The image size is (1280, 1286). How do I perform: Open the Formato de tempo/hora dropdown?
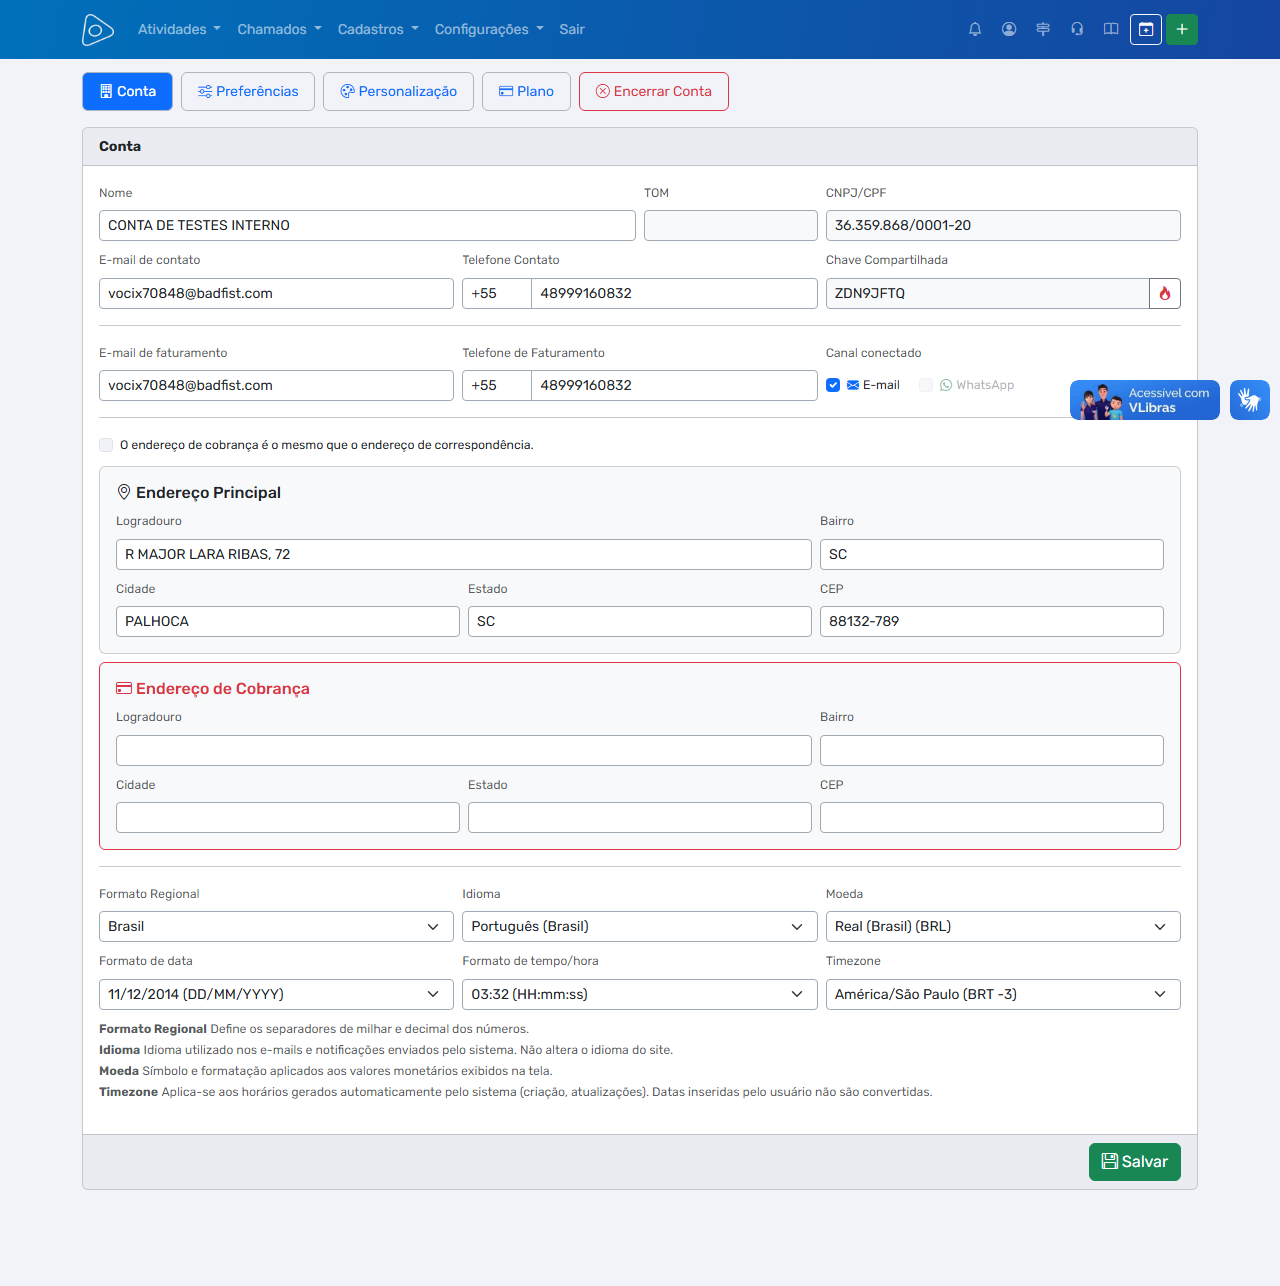tap(640, 994)
